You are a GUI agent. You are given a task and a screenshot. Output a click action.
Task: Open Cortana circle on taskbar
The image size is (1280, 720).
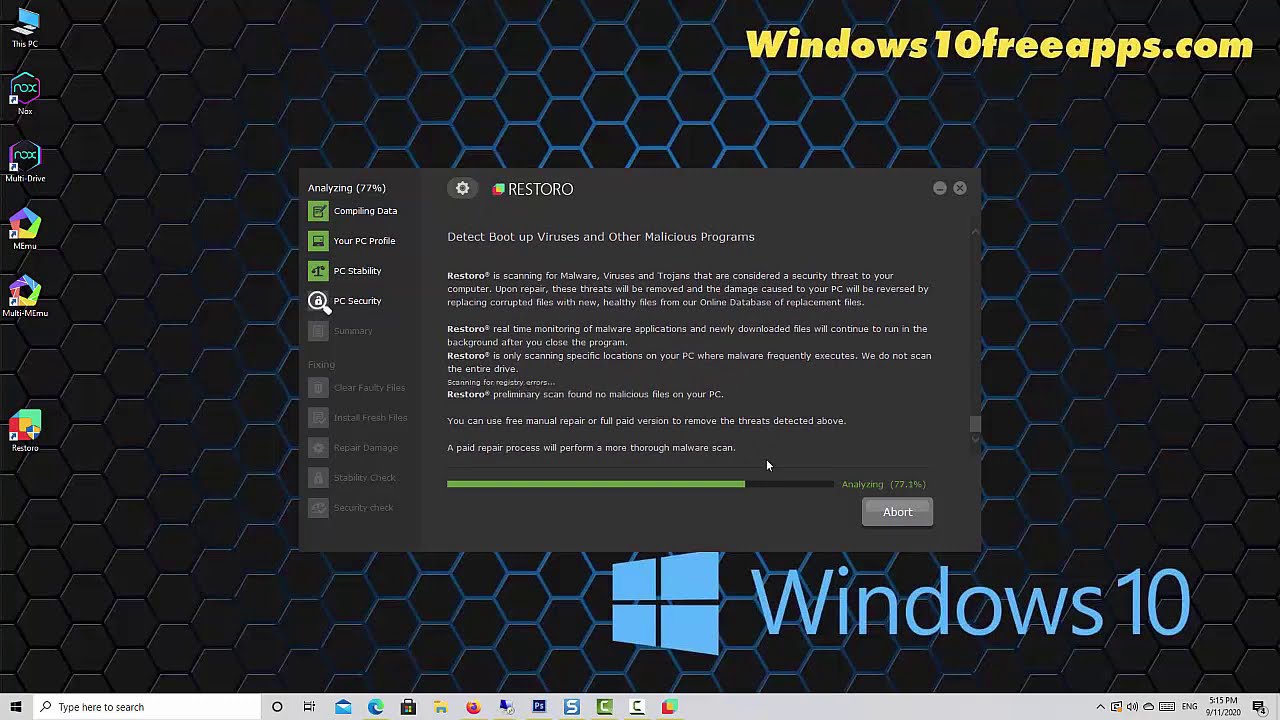tap(277, 707)
